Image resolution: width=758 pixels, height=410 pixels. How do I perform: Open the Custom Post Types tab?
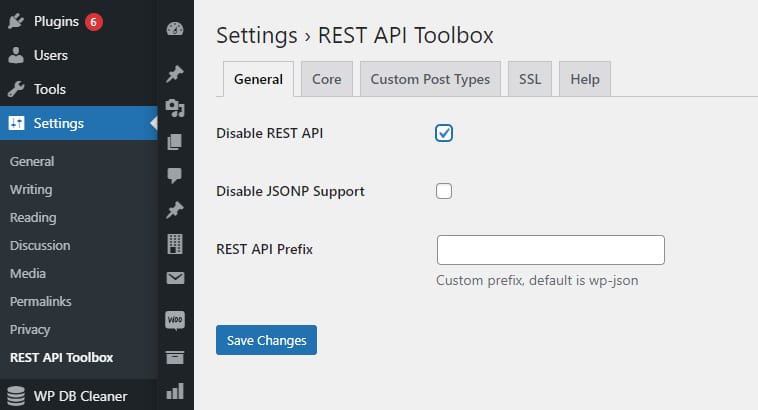click(x=430, y=79)
